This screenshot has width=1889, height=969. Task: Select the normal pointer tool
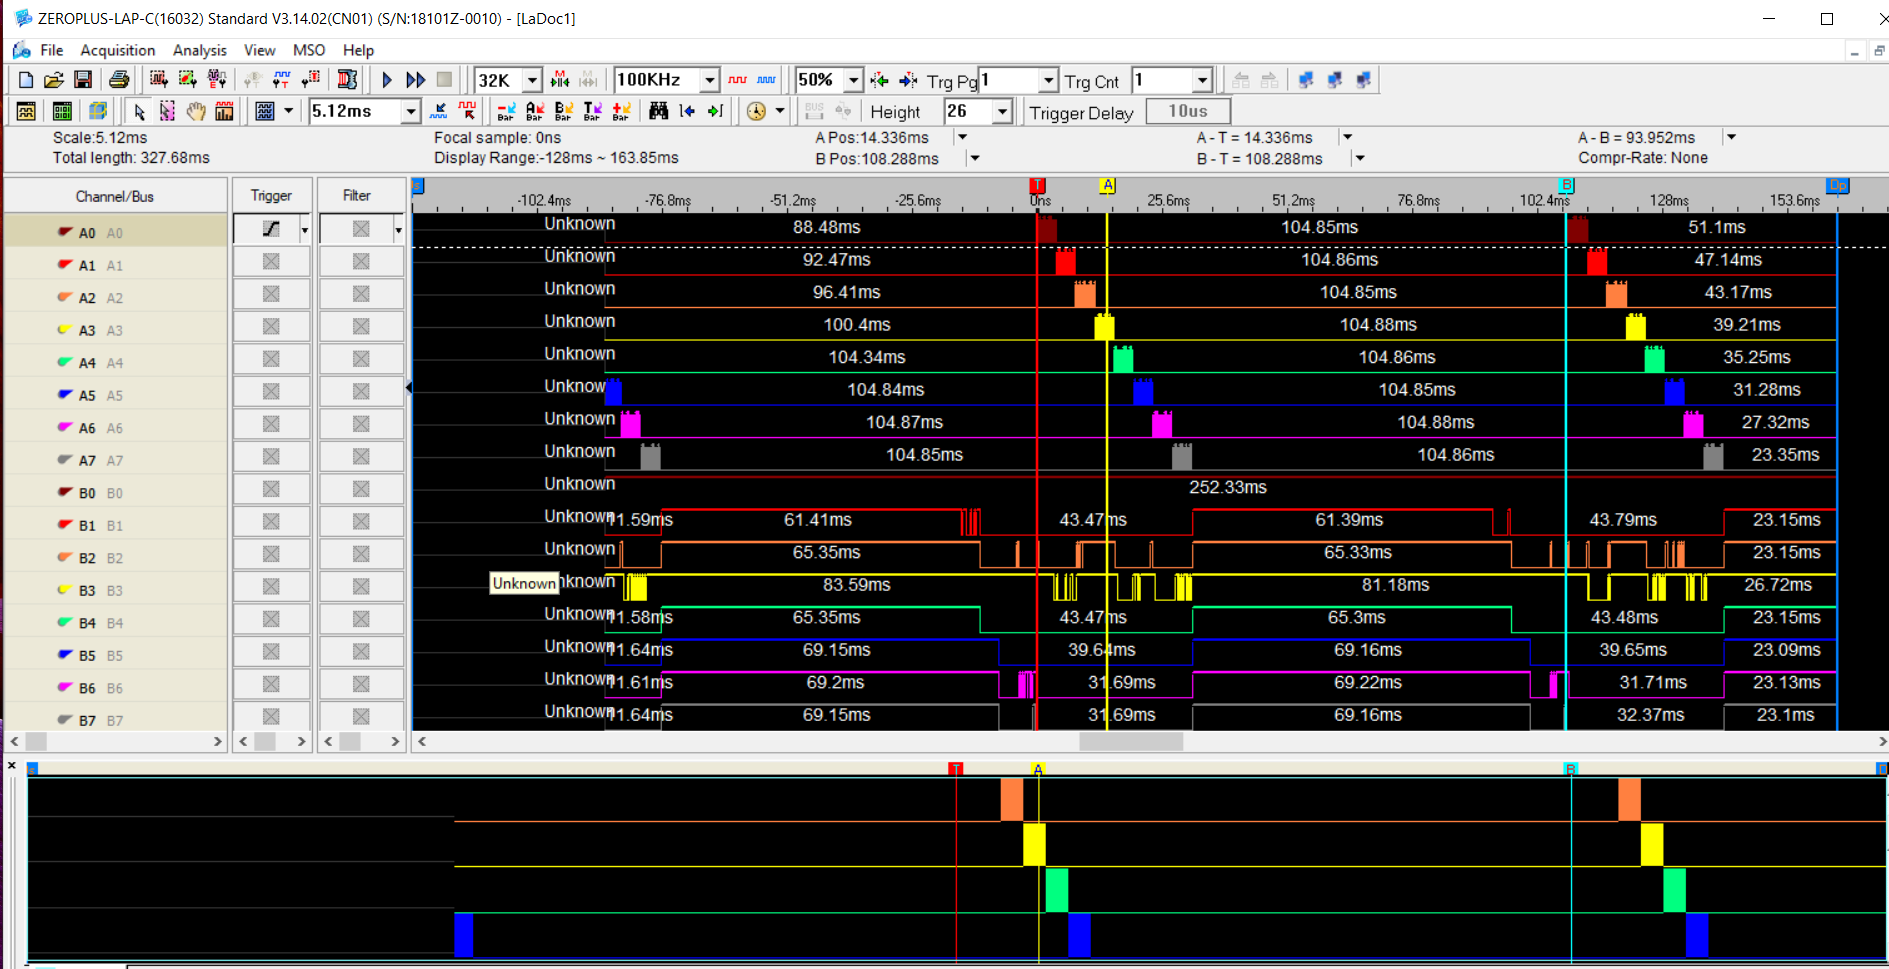pos(139,111)
